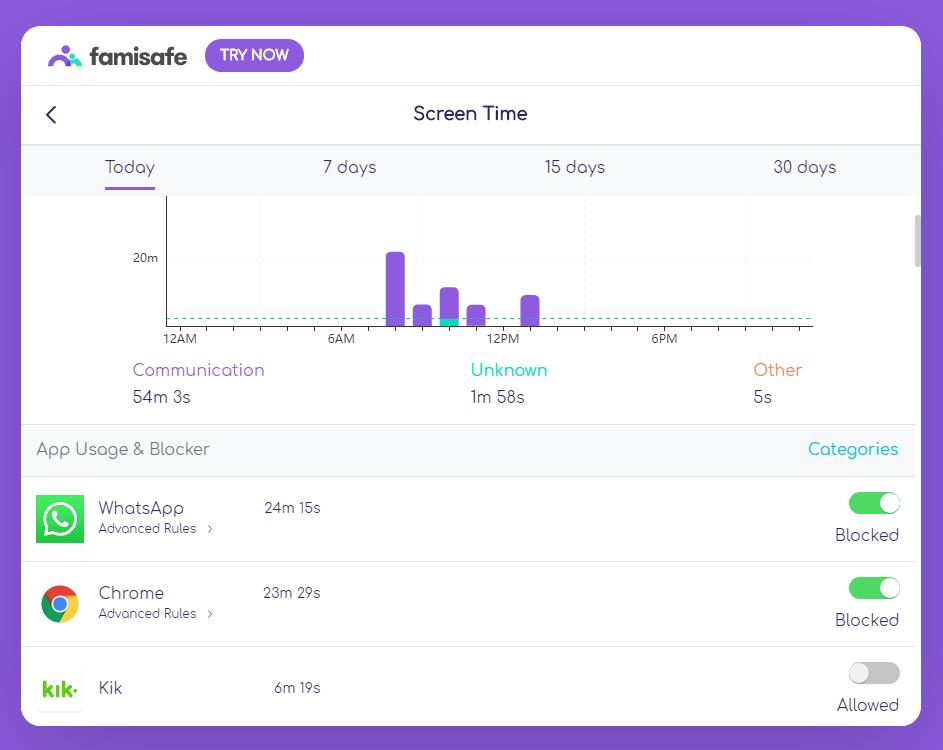This screenshot has width=943, height=750.
Task: Select the Unknown usage category
Action: coord(508,370)
